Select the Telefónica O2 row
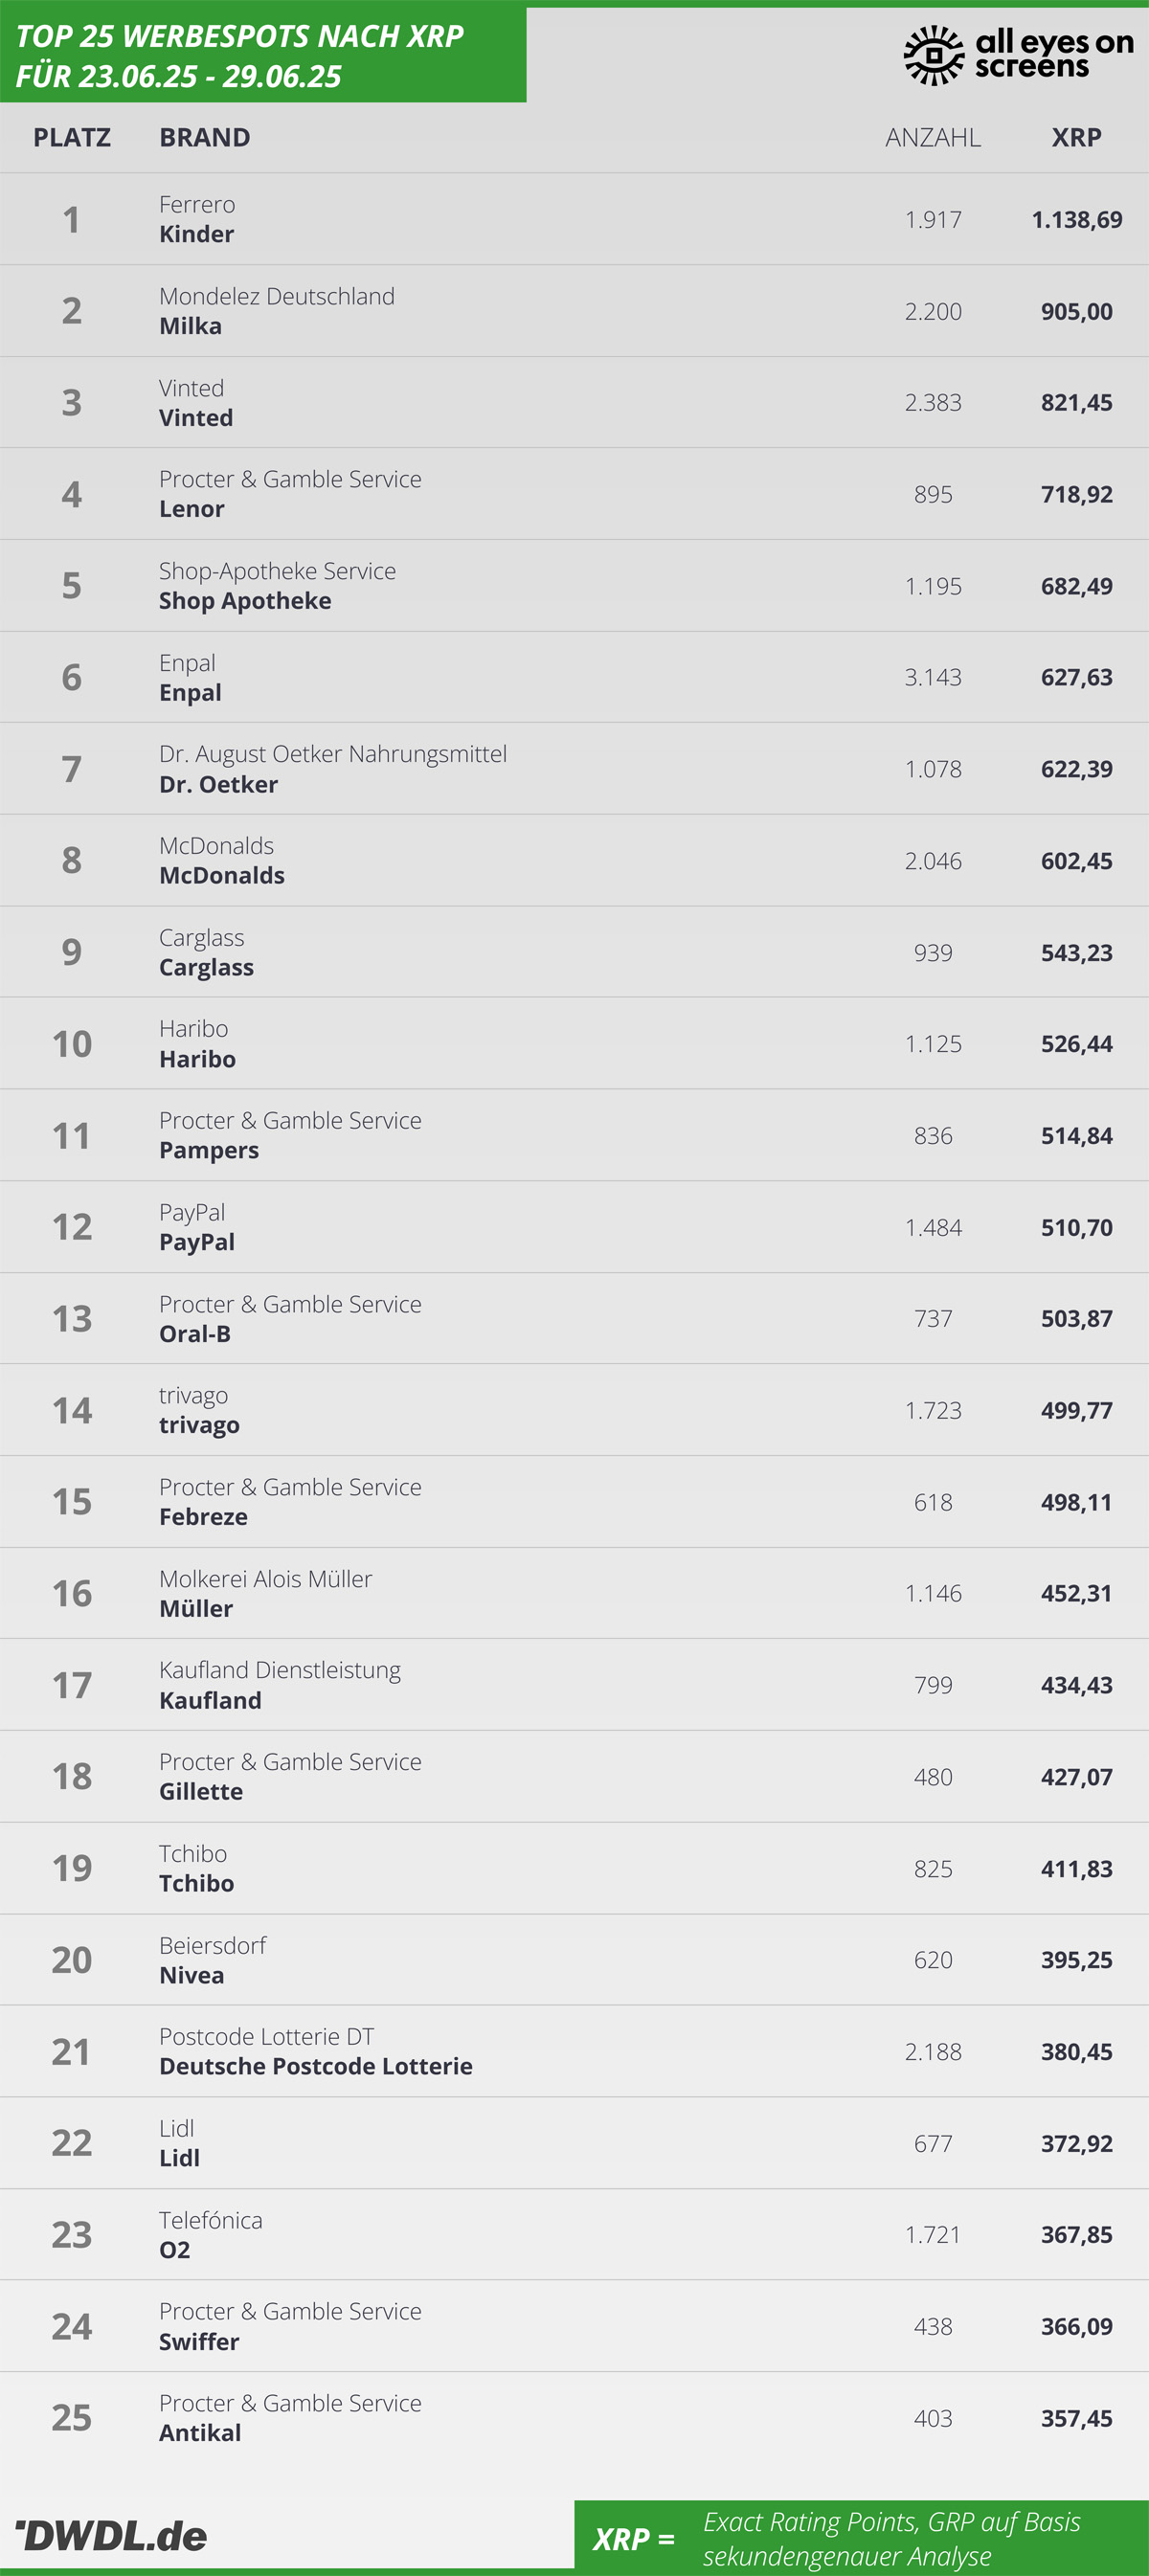Viewport: 1149px width, 2576px height. click(574, 2234)
